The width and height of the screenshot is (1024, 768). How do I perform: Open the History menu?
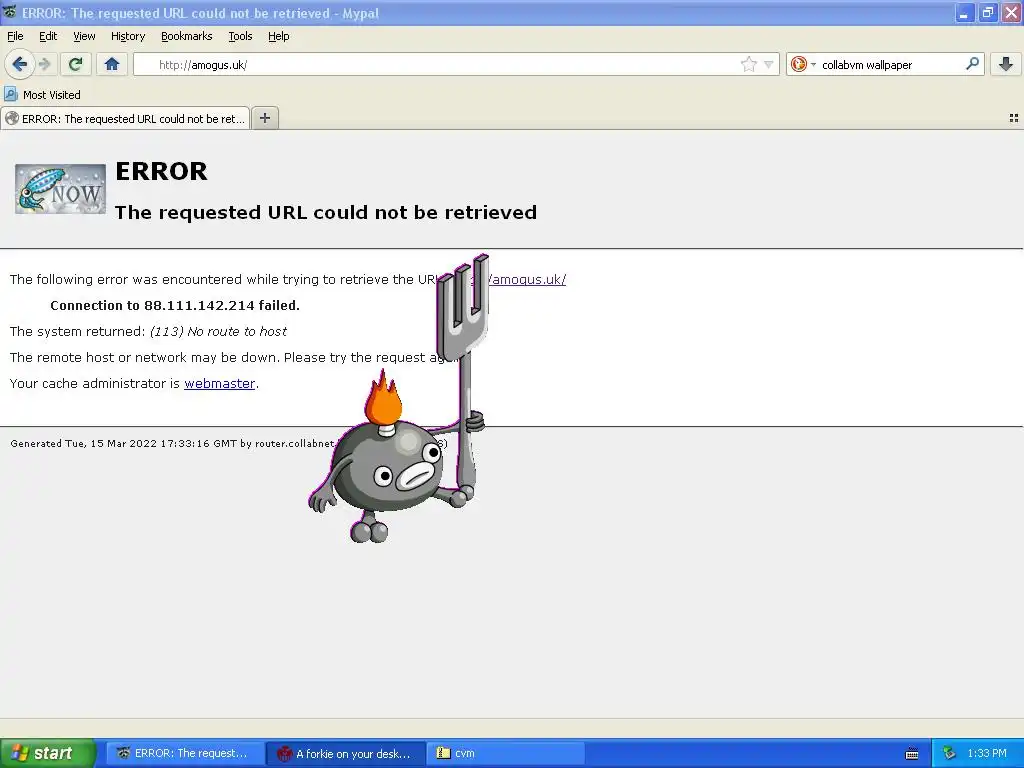(127, 36)
